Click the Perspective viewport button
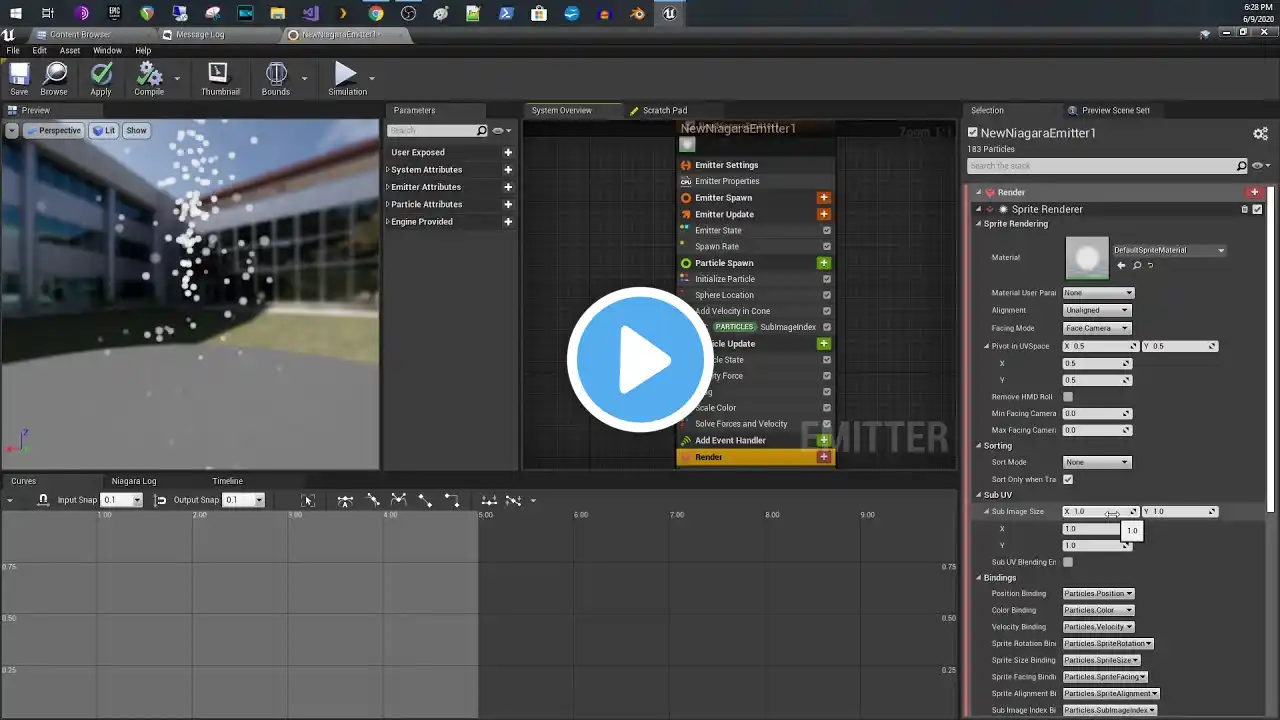 [x=54, y=131]
